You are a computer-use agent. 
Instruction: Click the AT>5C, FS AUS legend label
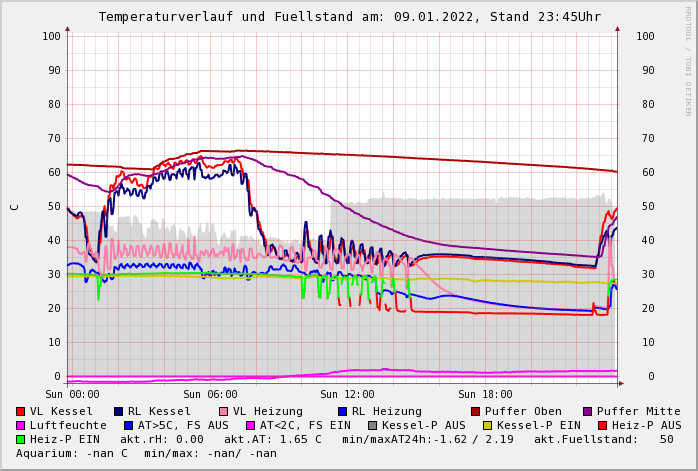click(x=183, y=425)
